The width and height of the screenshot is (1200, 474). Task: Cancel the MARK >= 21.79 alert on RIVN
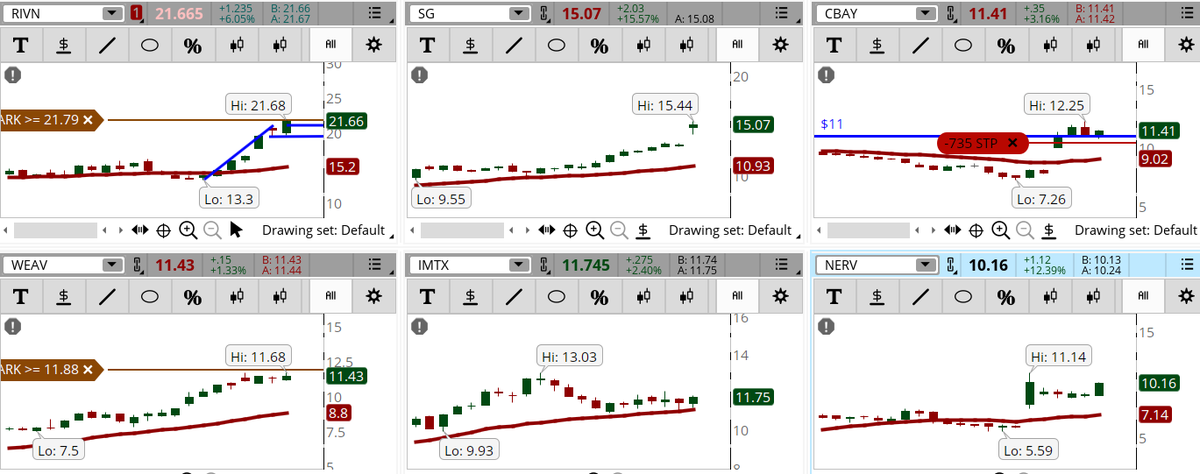(x=88, y=120)
